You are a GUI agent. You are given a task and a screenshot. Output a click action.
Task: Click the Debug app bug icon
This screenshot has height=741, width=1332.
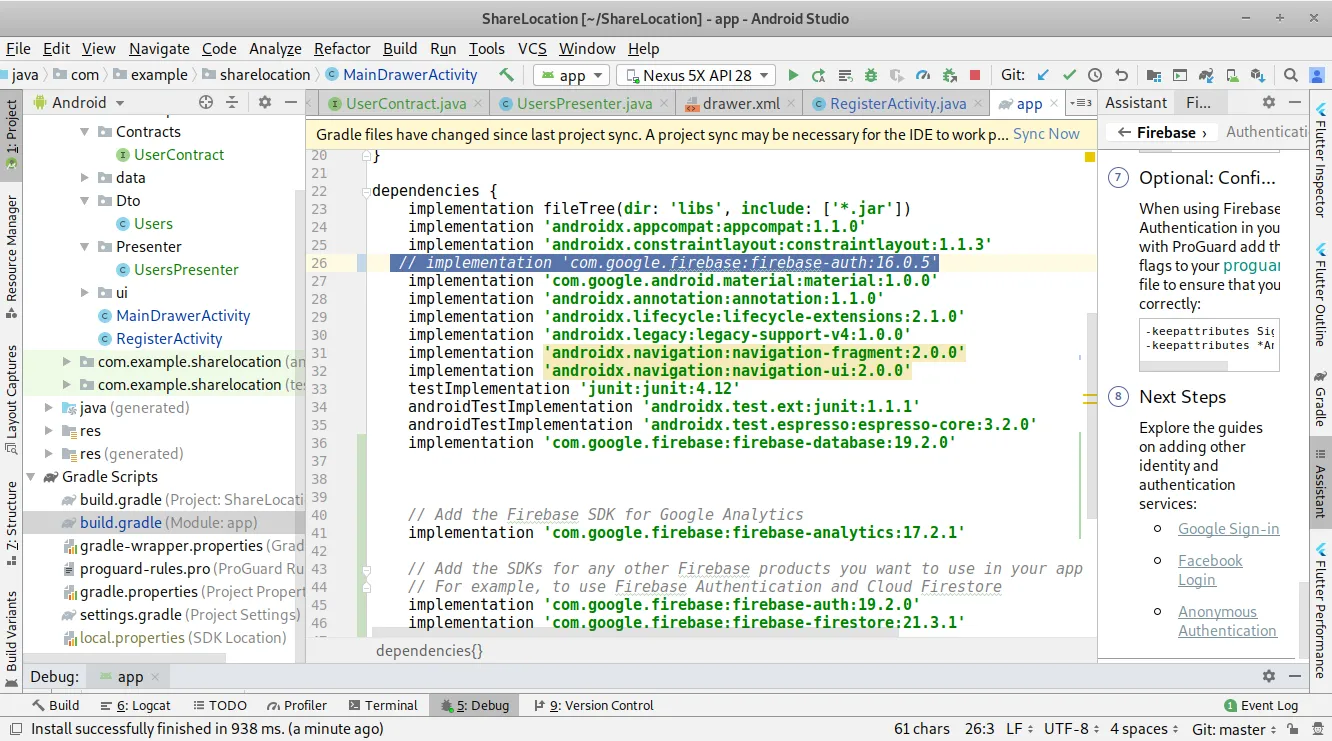click(871, 75)
